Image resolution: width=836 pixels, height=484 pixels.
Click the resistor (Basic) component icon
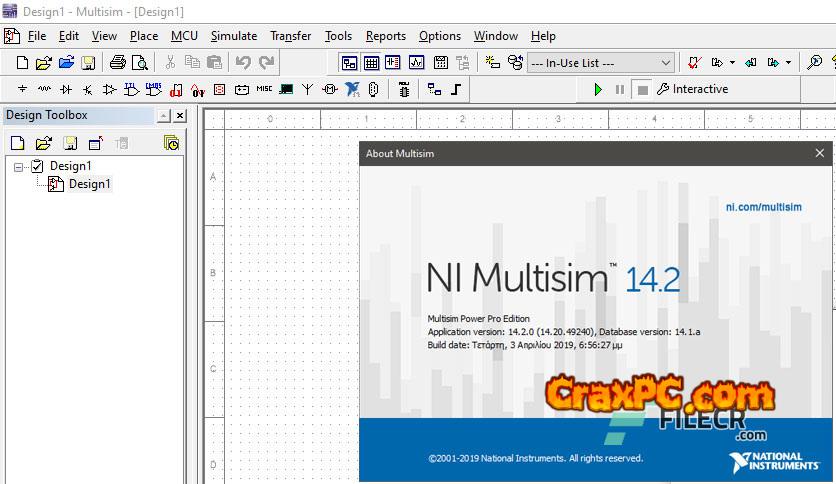pyautogui.click(x=44, y=90)
